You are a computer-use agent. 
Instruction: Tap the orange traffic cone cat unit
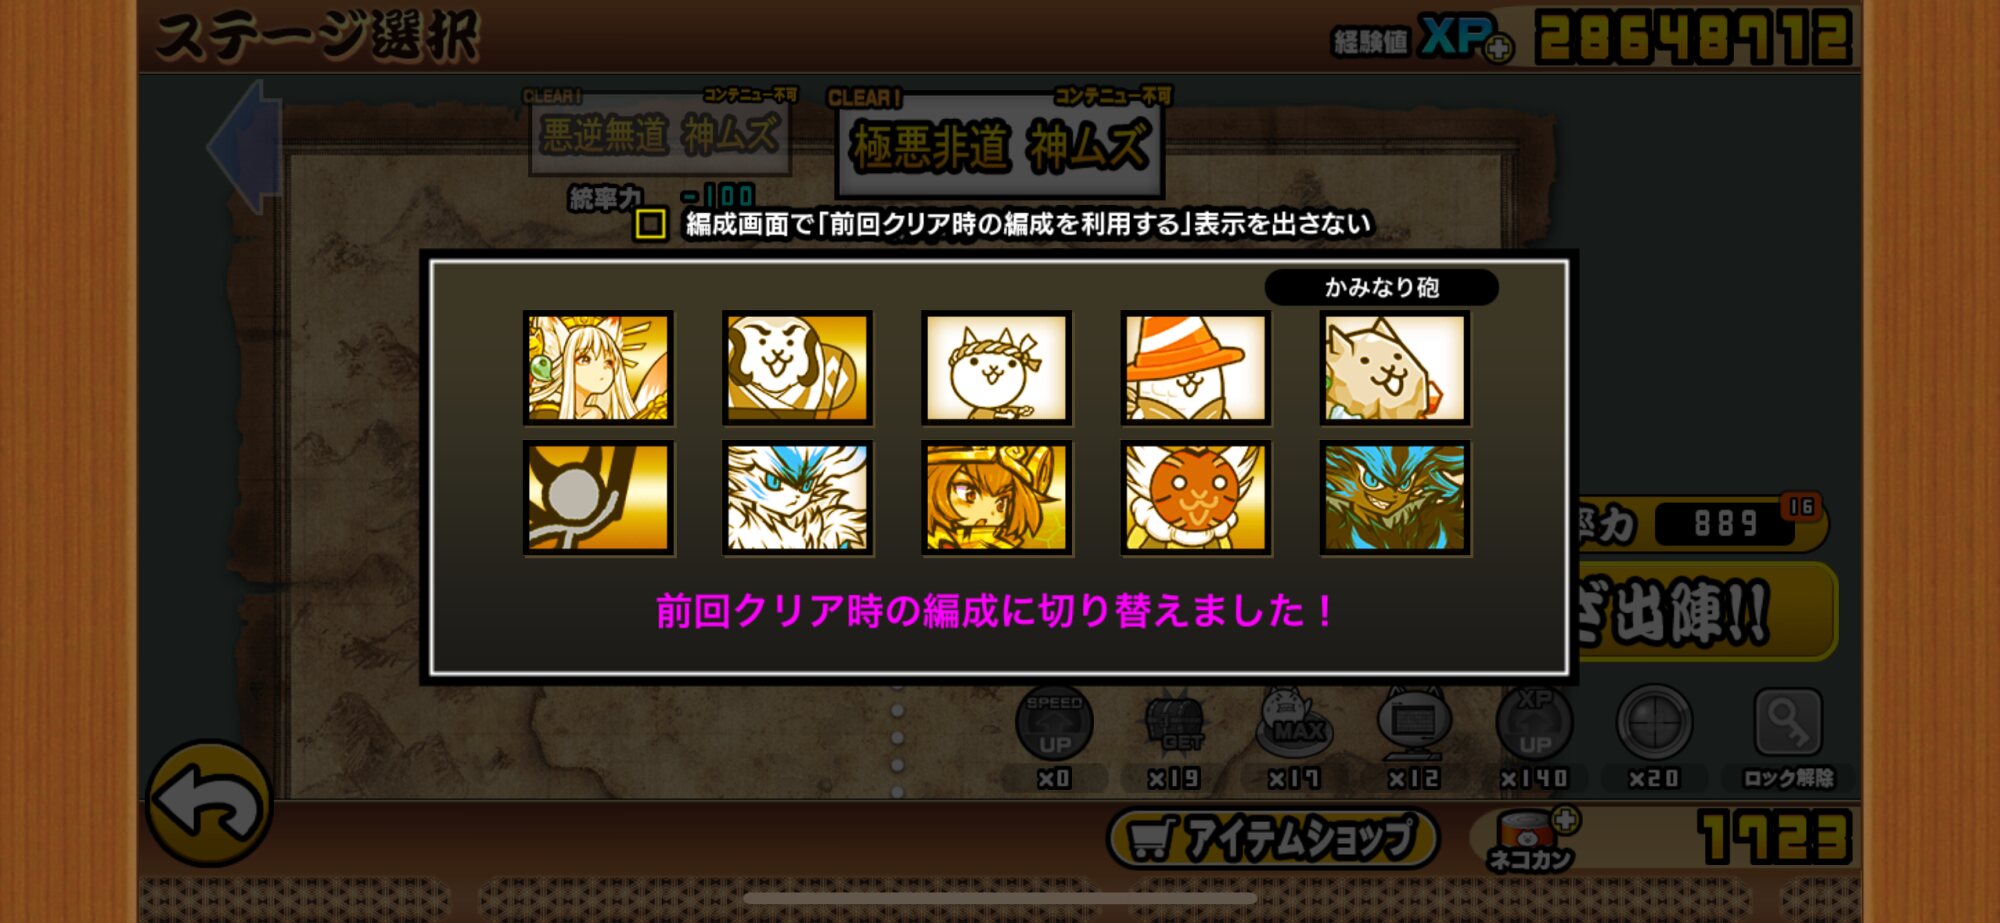click(x=1195, y=368)
